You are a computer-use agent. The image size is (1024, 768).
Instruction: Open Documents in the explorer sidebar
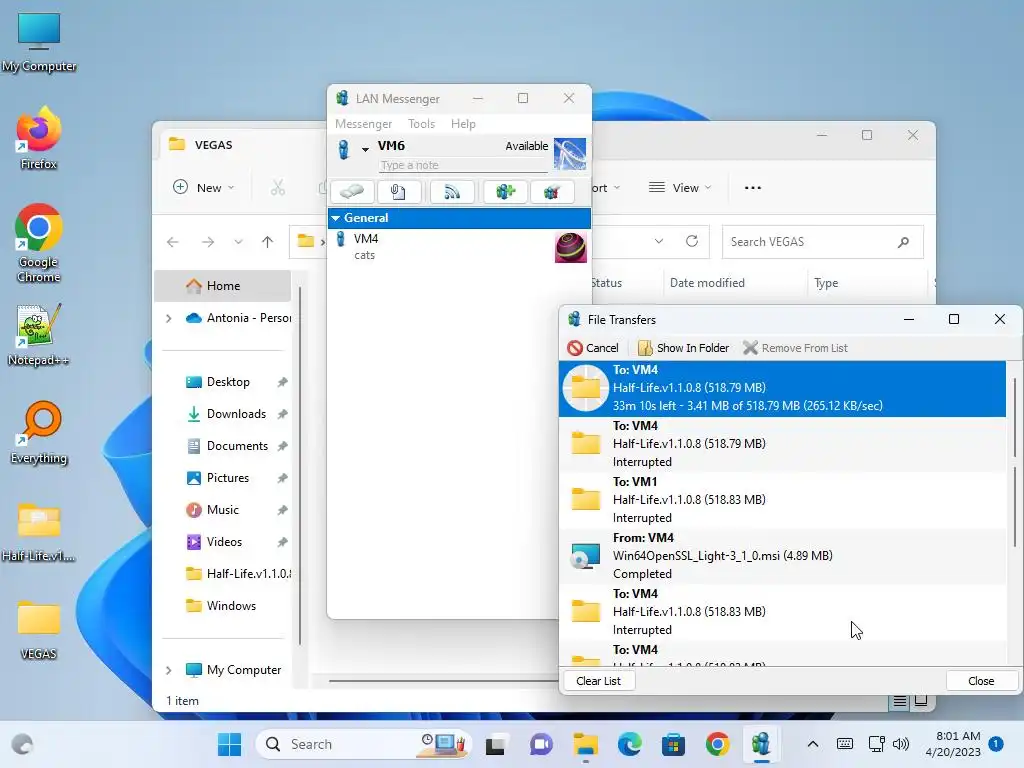click(x=237, y=446)
